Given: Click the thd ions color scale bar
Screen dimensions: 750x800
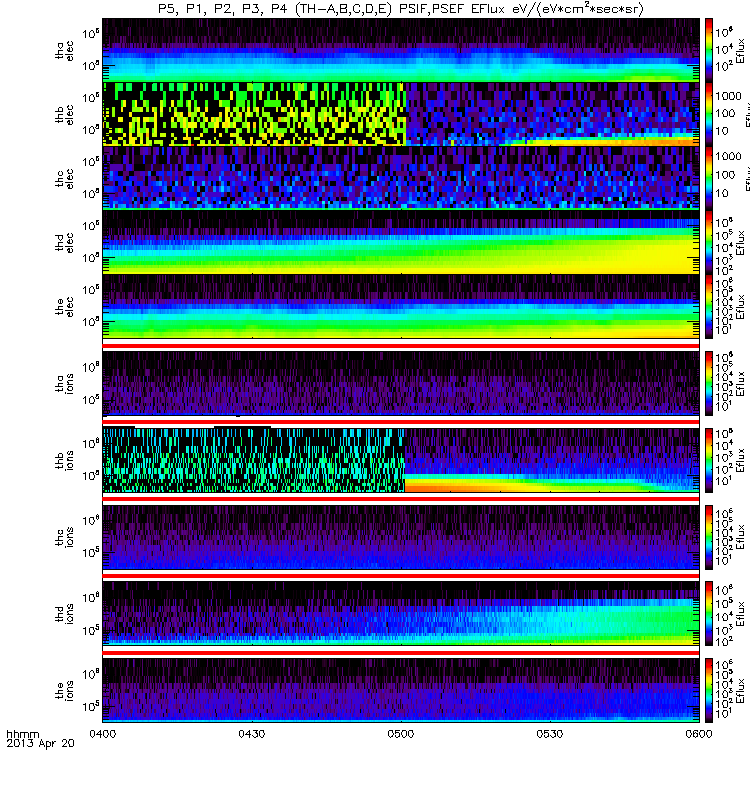Looking at the screenshot, I should tap(709, 613).
